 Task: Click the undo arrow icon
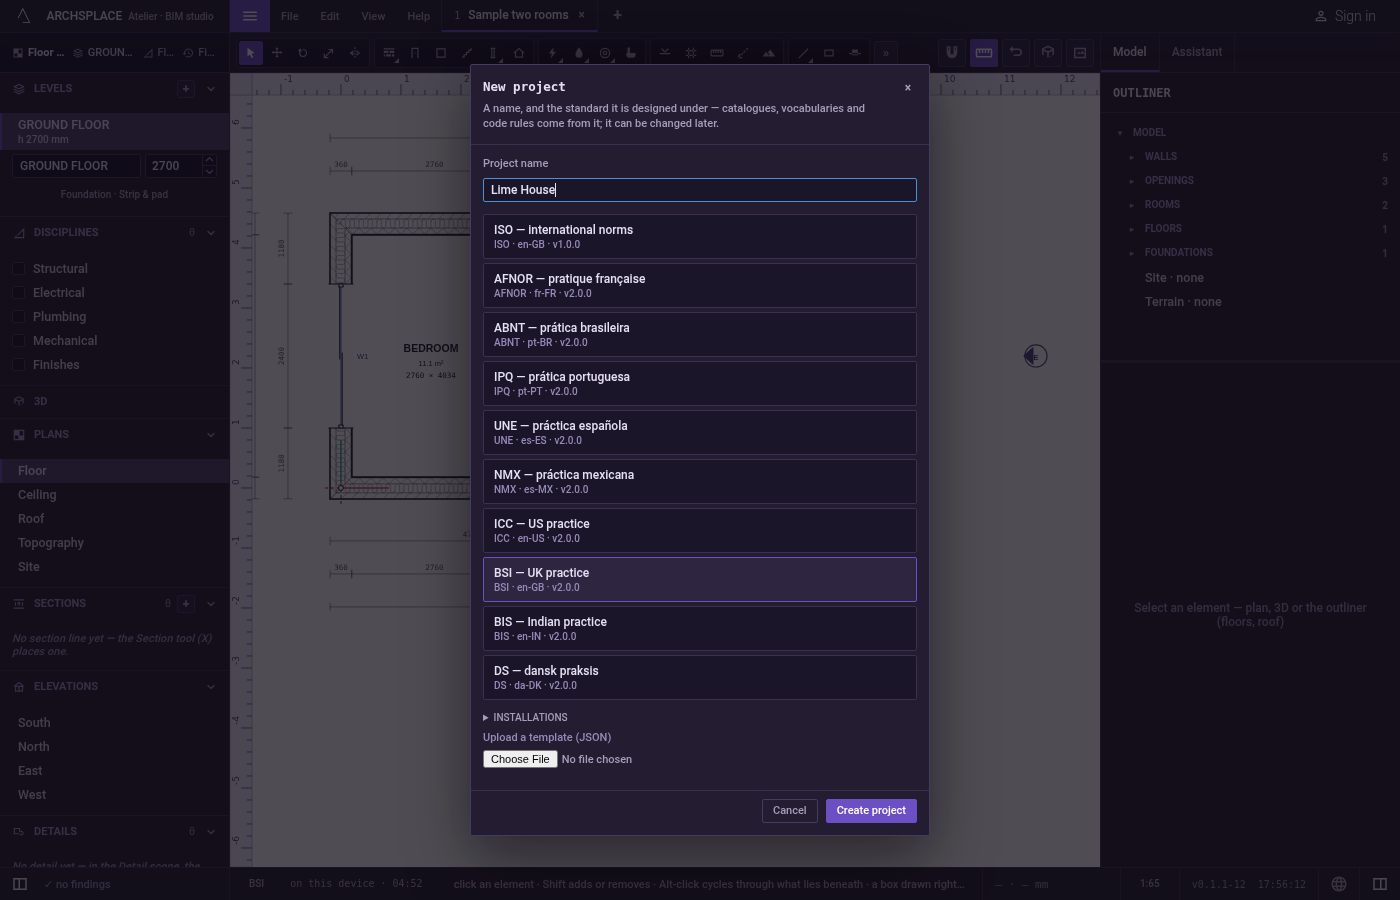point(1016,52)
